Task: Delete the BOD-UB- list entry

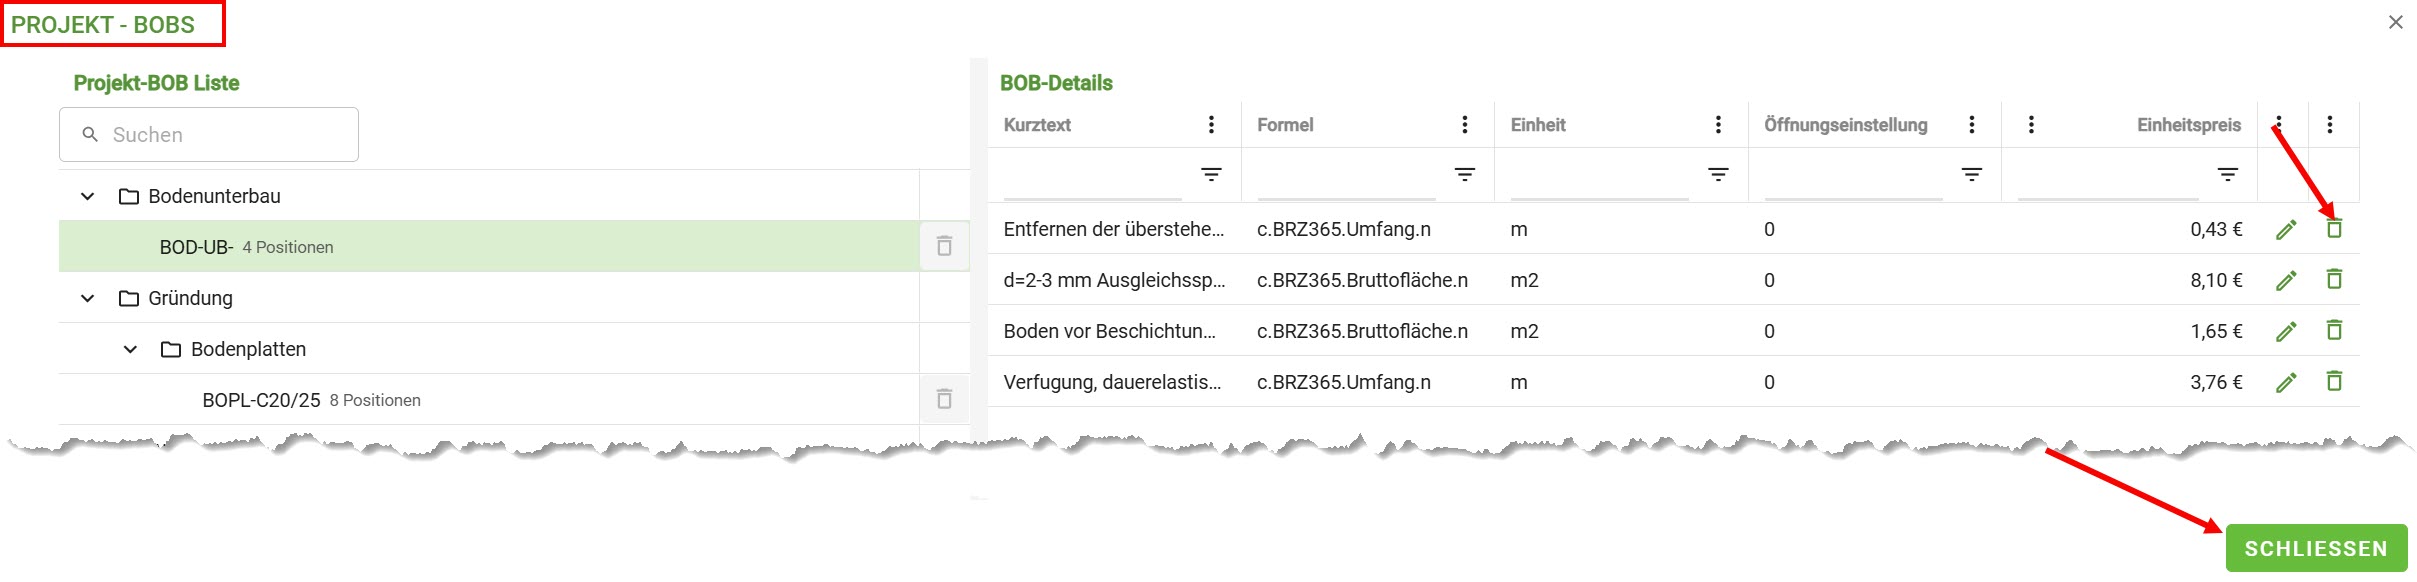Action: (x=943, y=246)
